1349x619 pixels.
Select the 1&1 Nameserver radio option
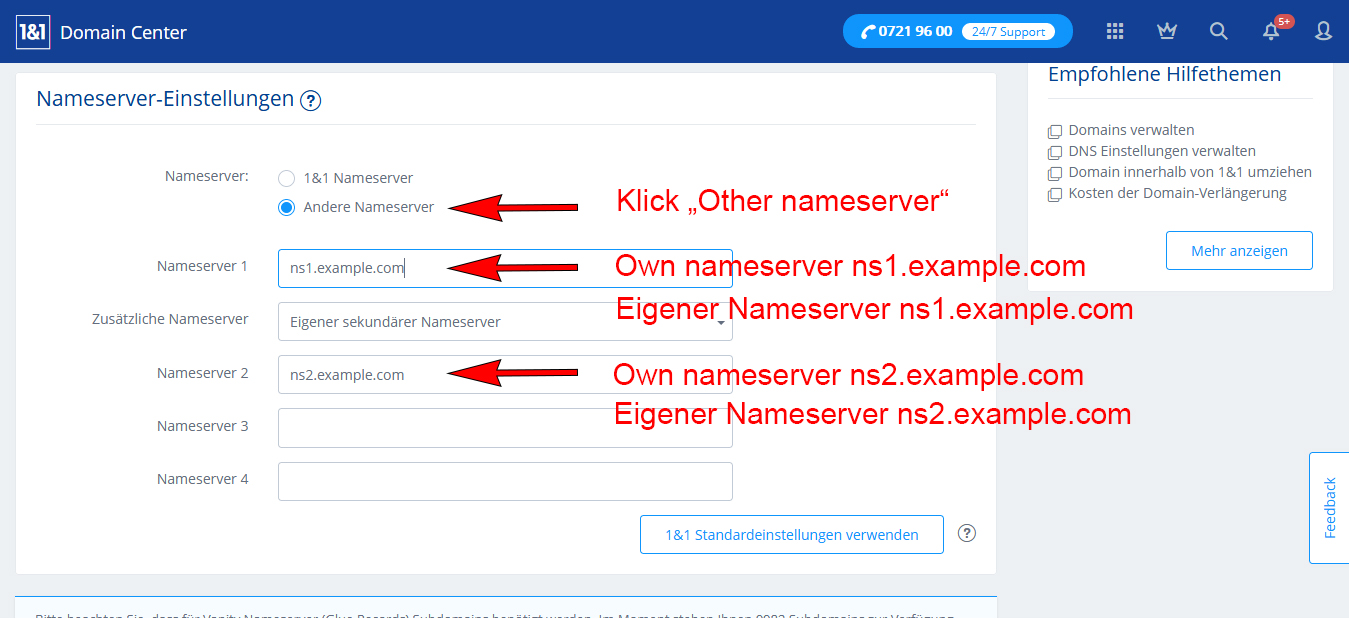pyautogui.click(x=287, y=178)
